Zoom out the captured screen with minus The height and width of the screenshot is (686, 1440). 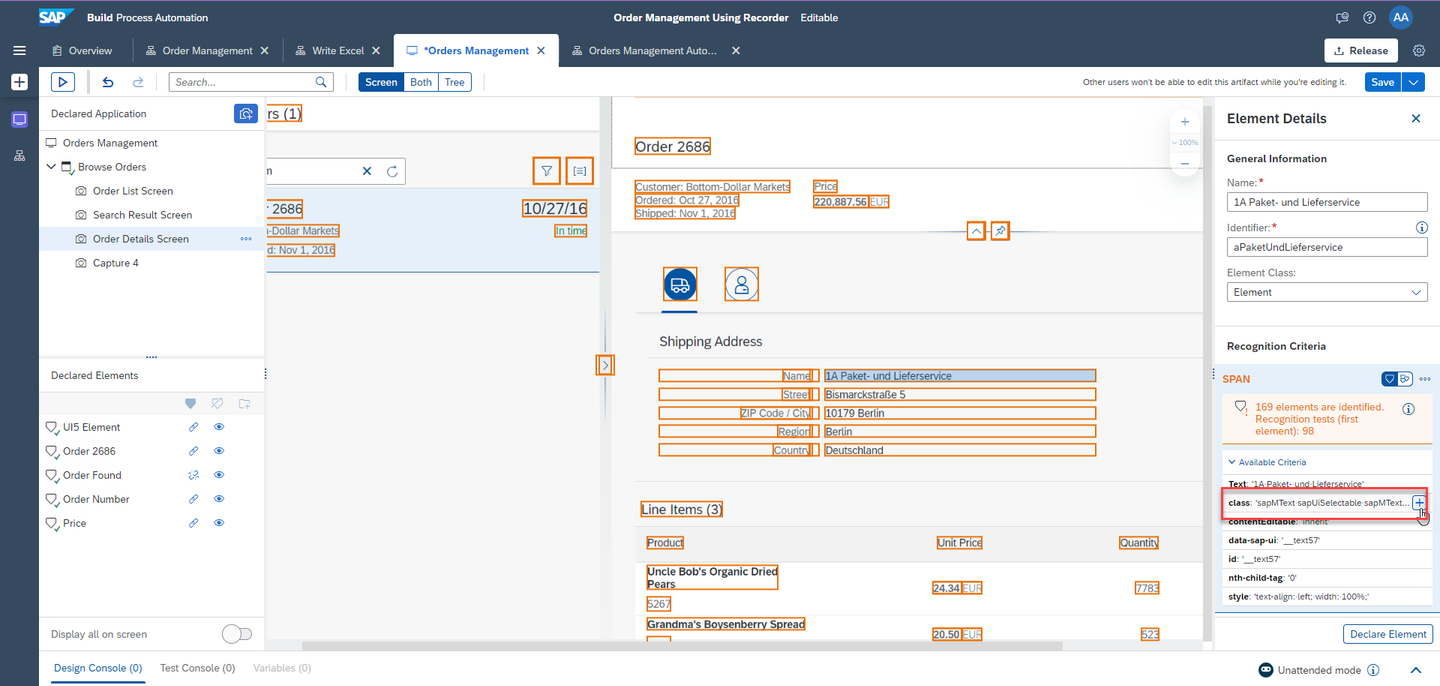[1185, 163]
